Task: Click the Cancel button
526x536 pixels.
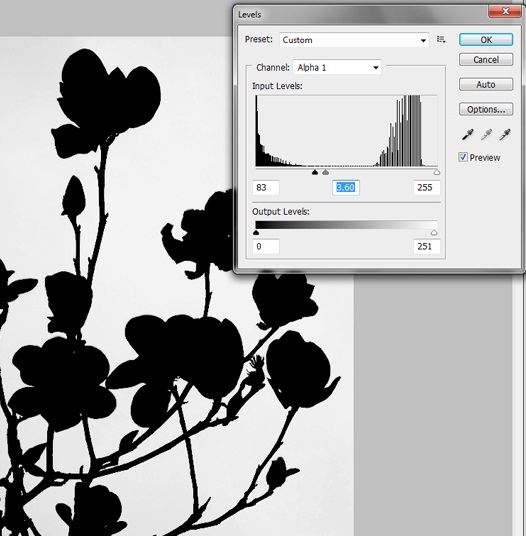Action: (x=486, y=59)
